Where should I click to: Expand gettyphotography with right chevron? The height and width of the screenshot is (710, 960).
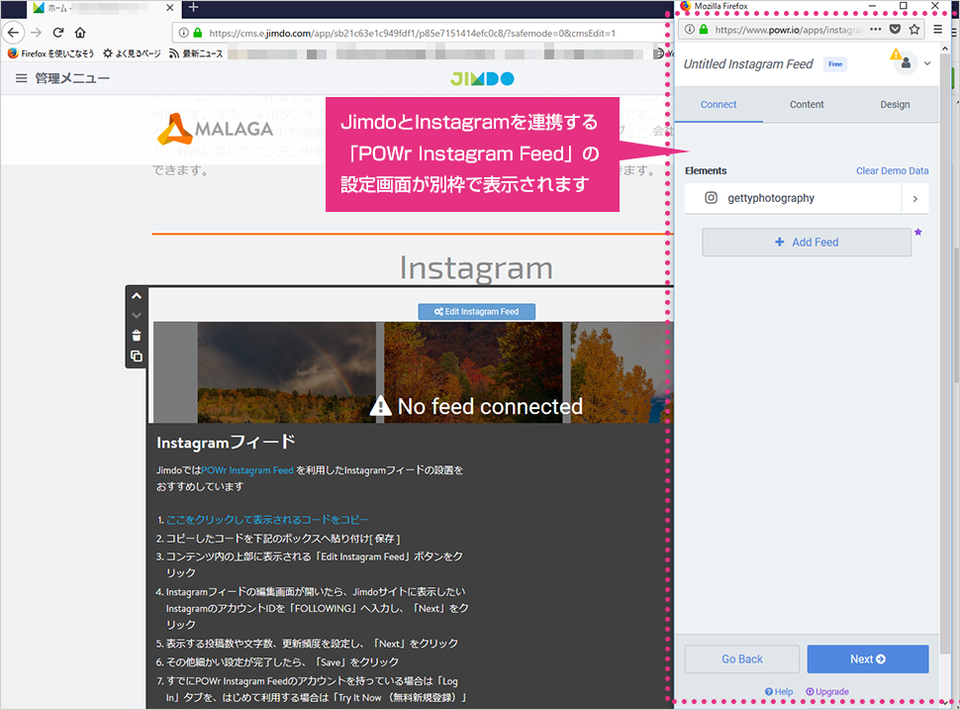click(x=915, y=198)
